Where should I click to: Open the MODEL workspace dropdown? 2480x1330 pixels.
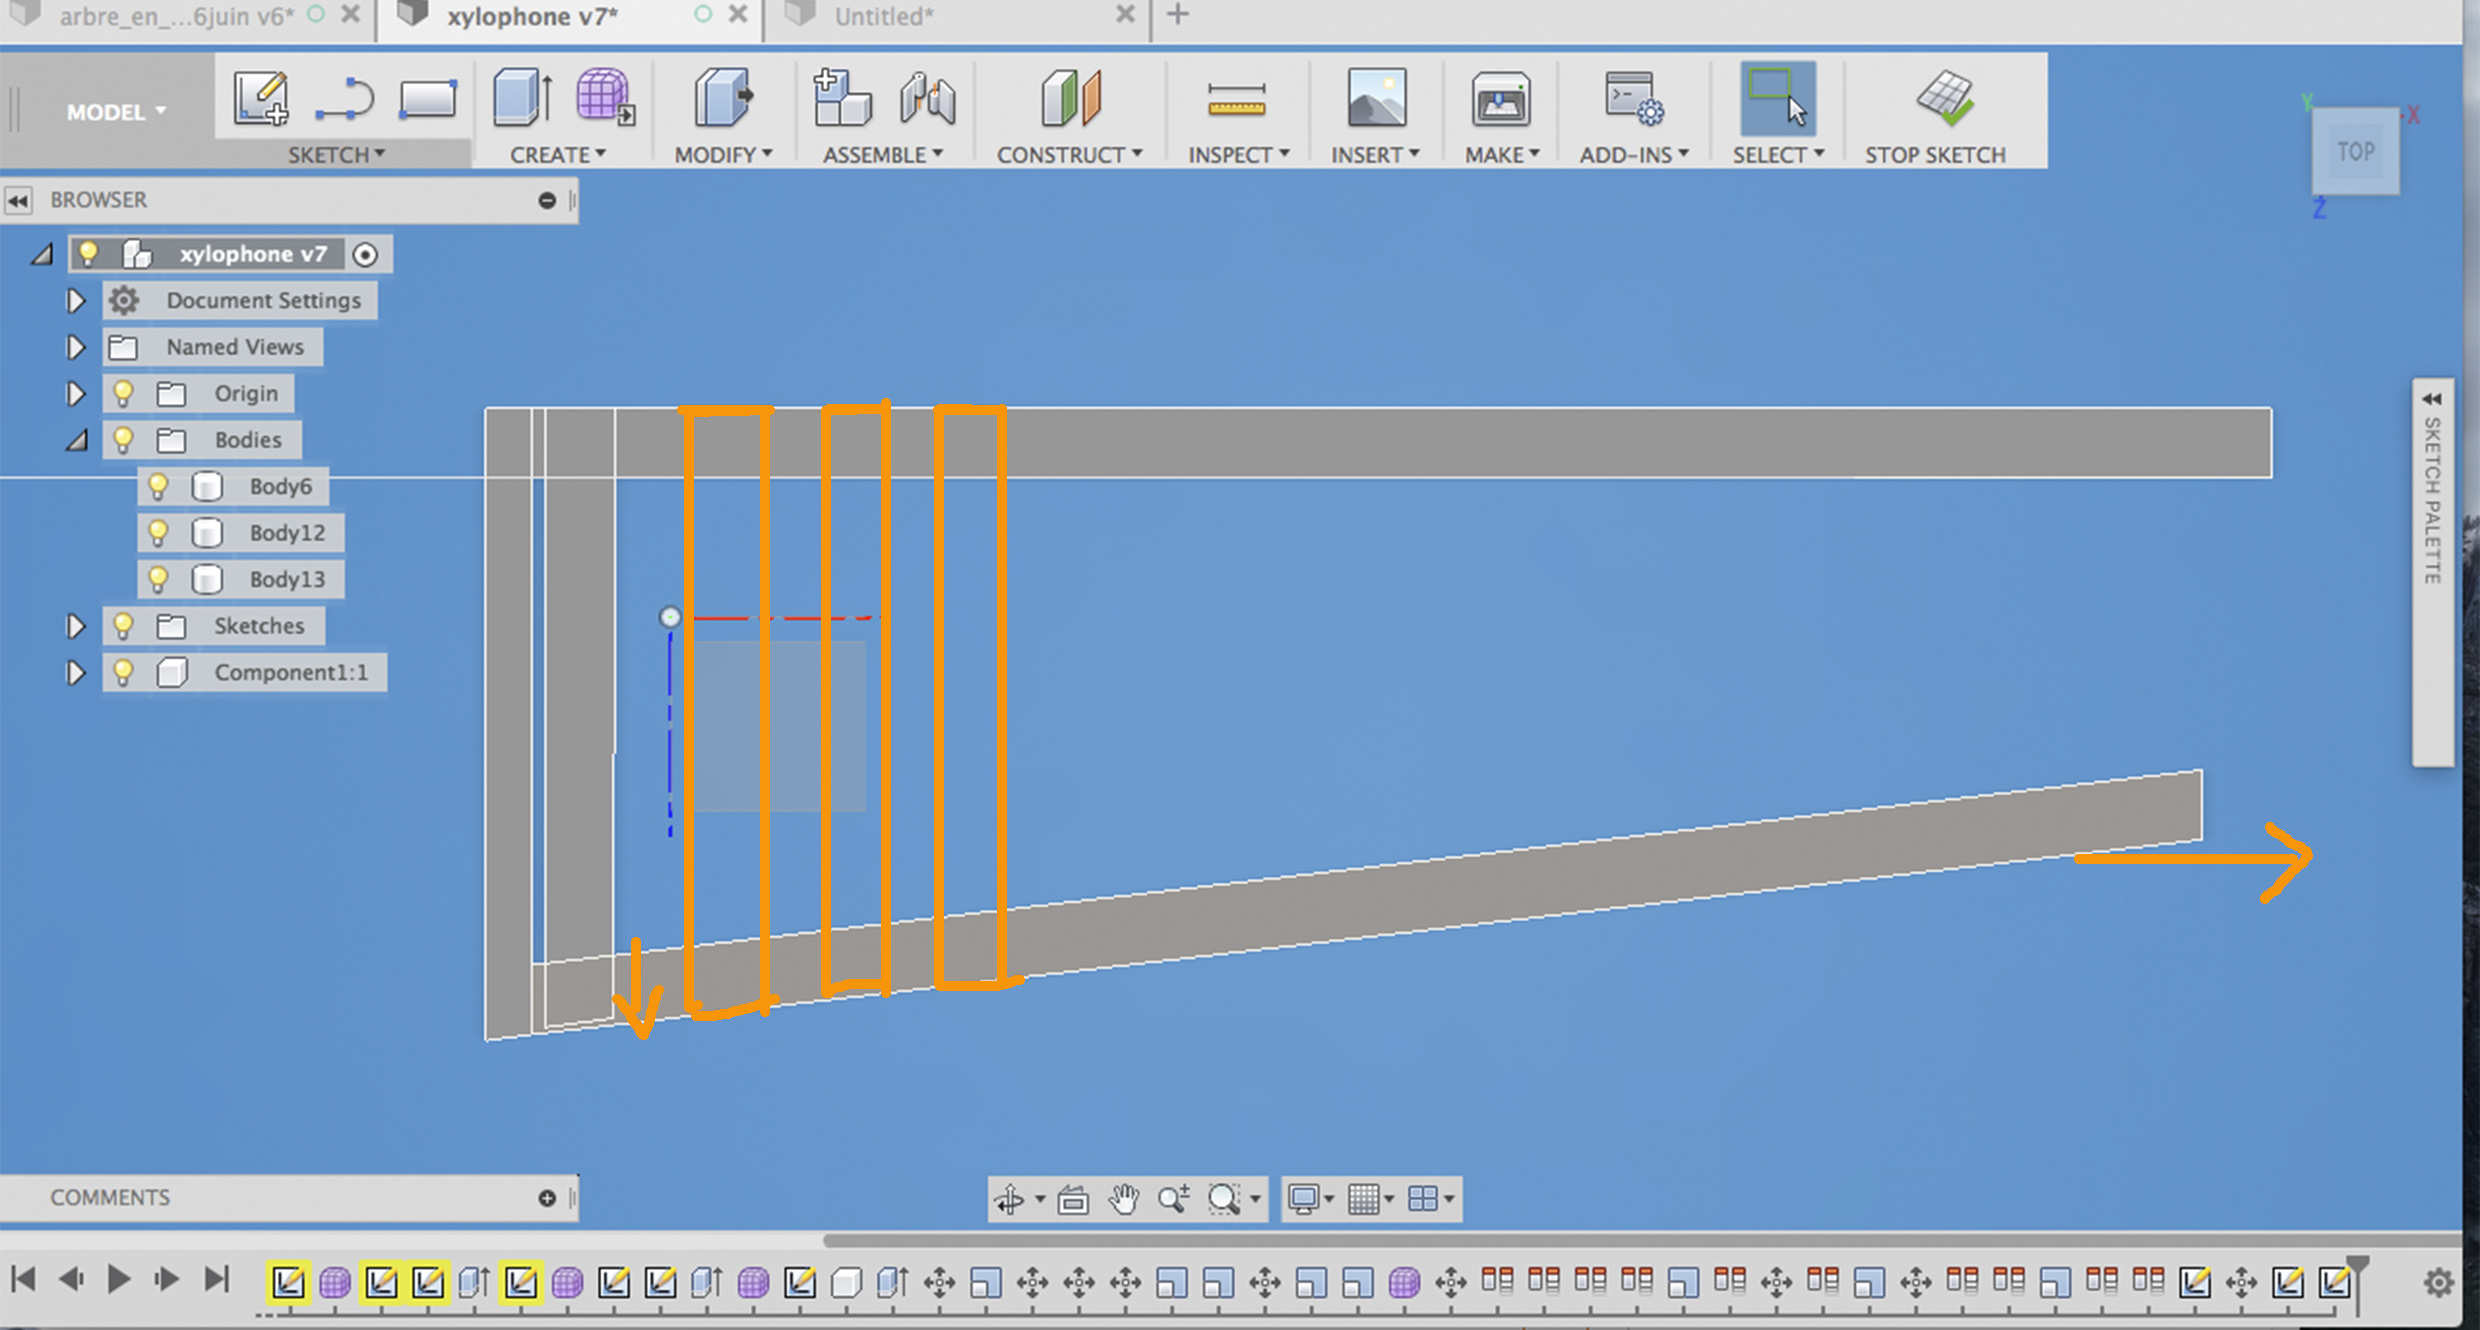(116, 112)
